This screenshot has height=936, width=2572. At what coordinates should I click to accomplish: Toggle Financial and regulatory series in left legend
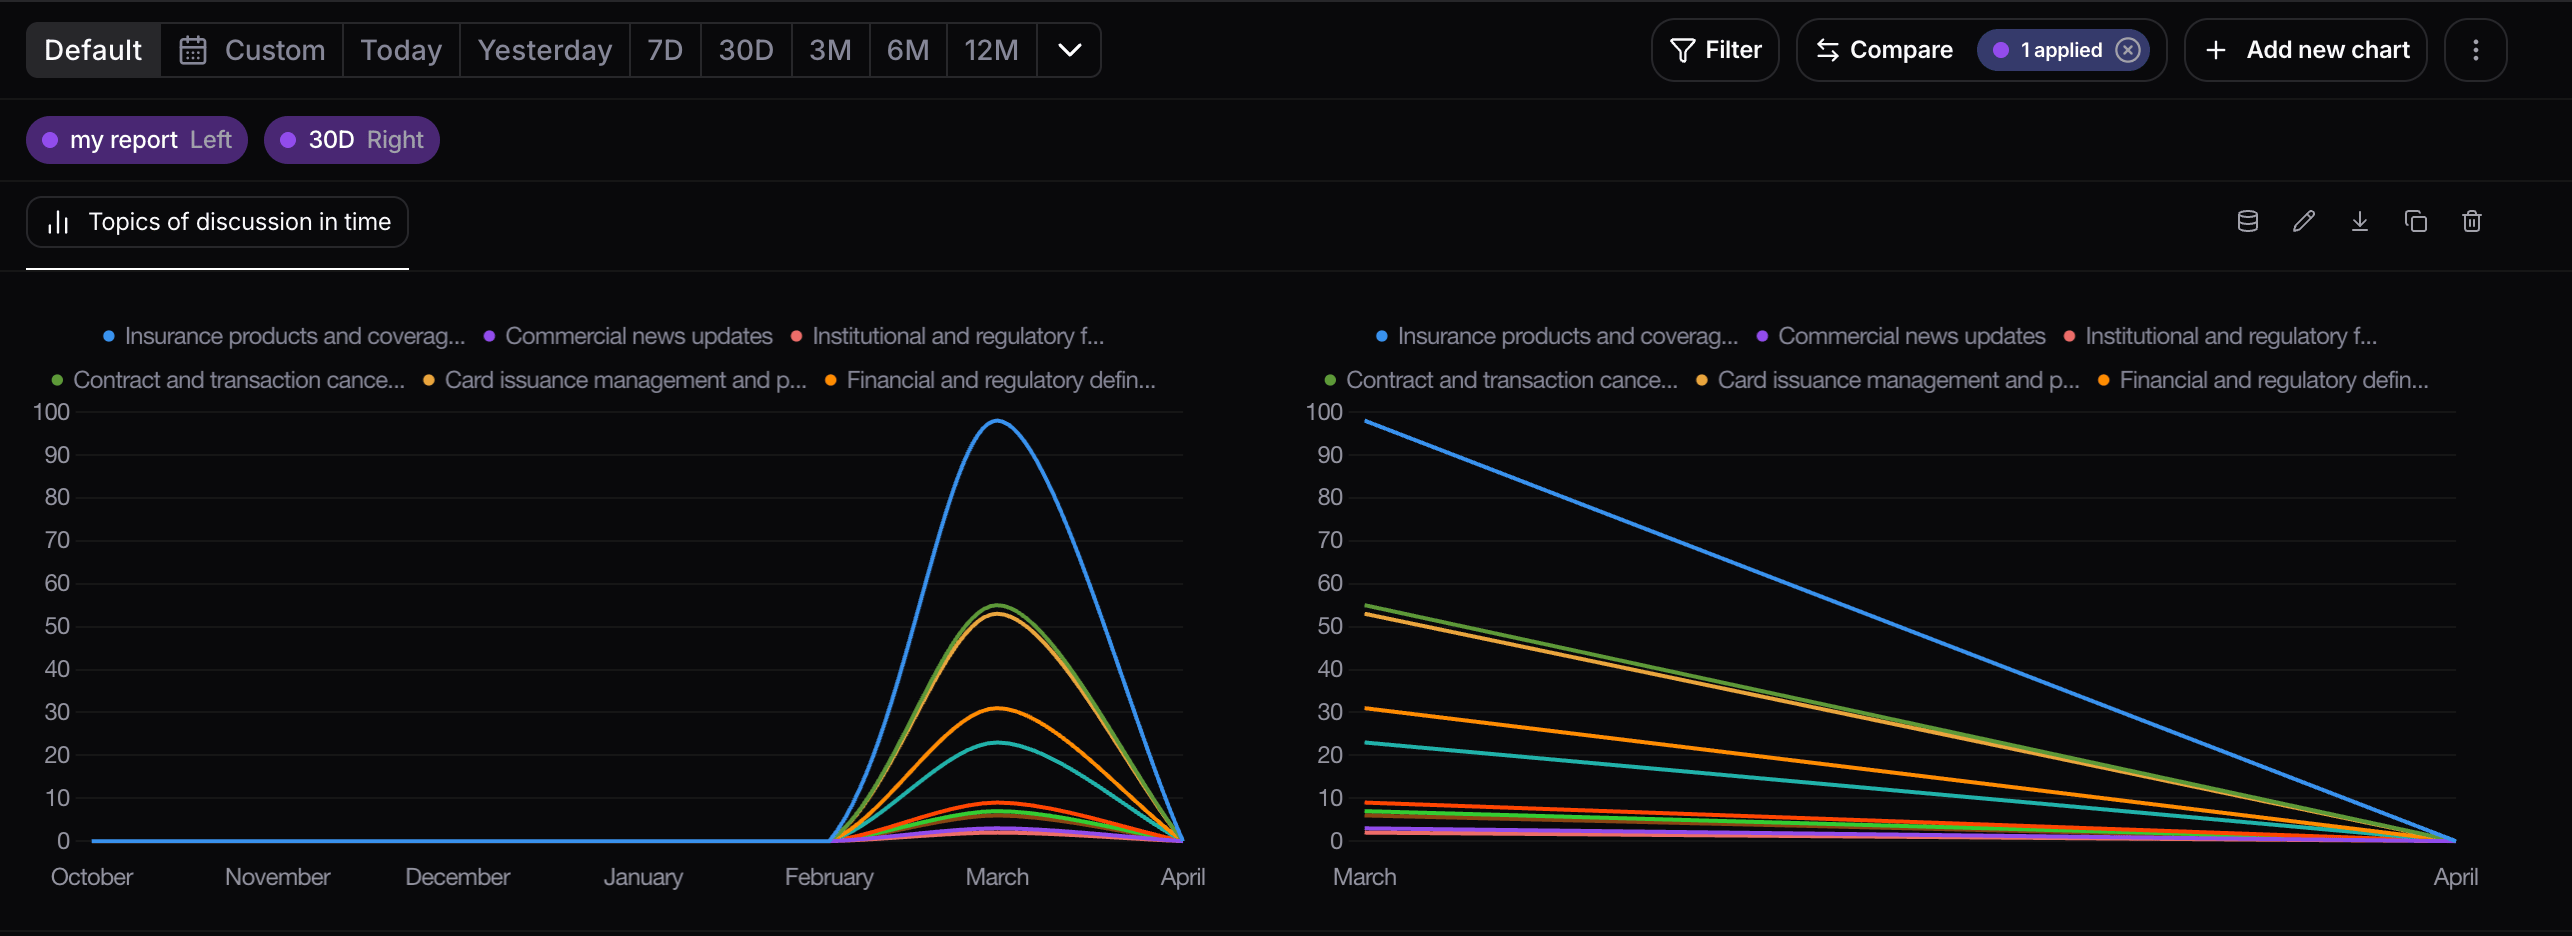pos(990,380)
